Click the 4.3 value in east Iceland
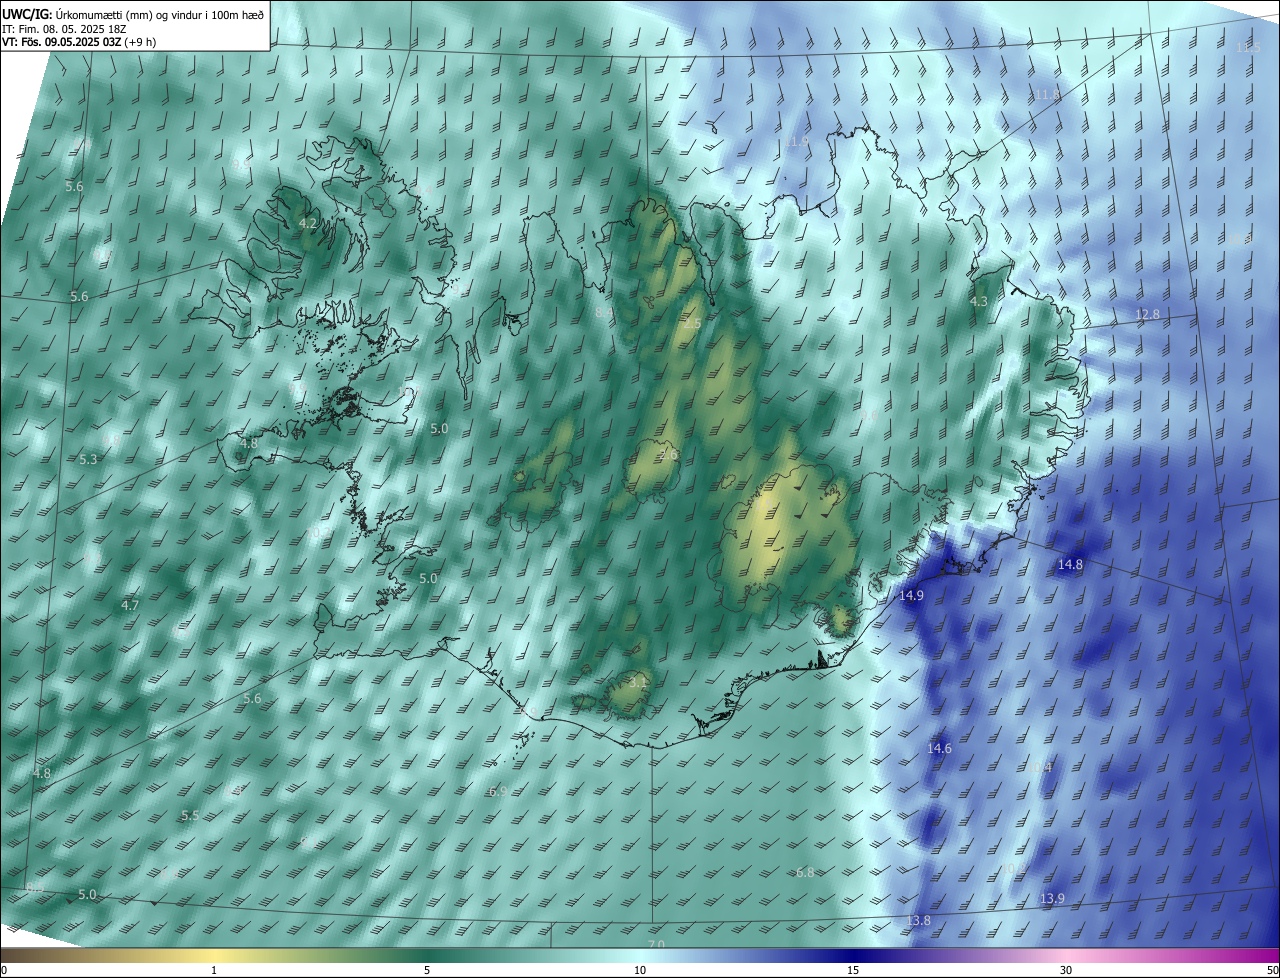Viewport: 1280px width, 978px height. coord(979,301)
